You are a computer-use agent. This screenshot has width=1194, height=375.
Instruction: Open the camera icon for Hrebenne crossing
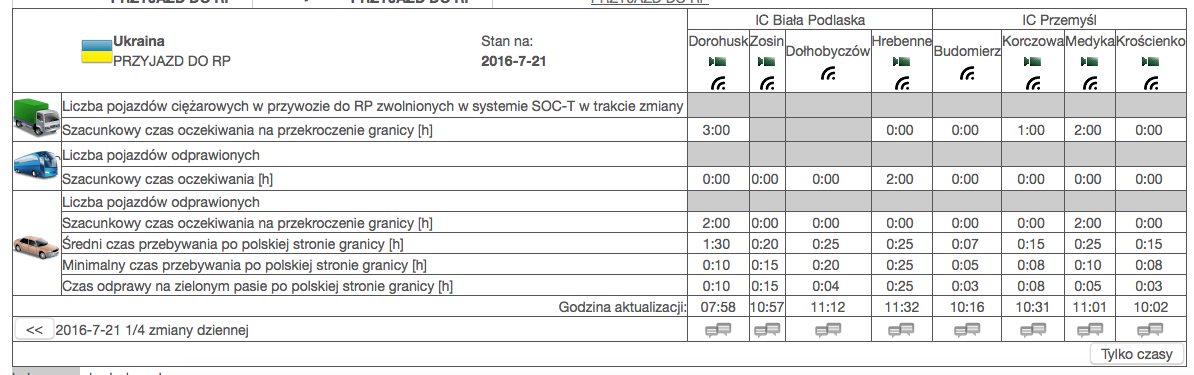[901, 62]
